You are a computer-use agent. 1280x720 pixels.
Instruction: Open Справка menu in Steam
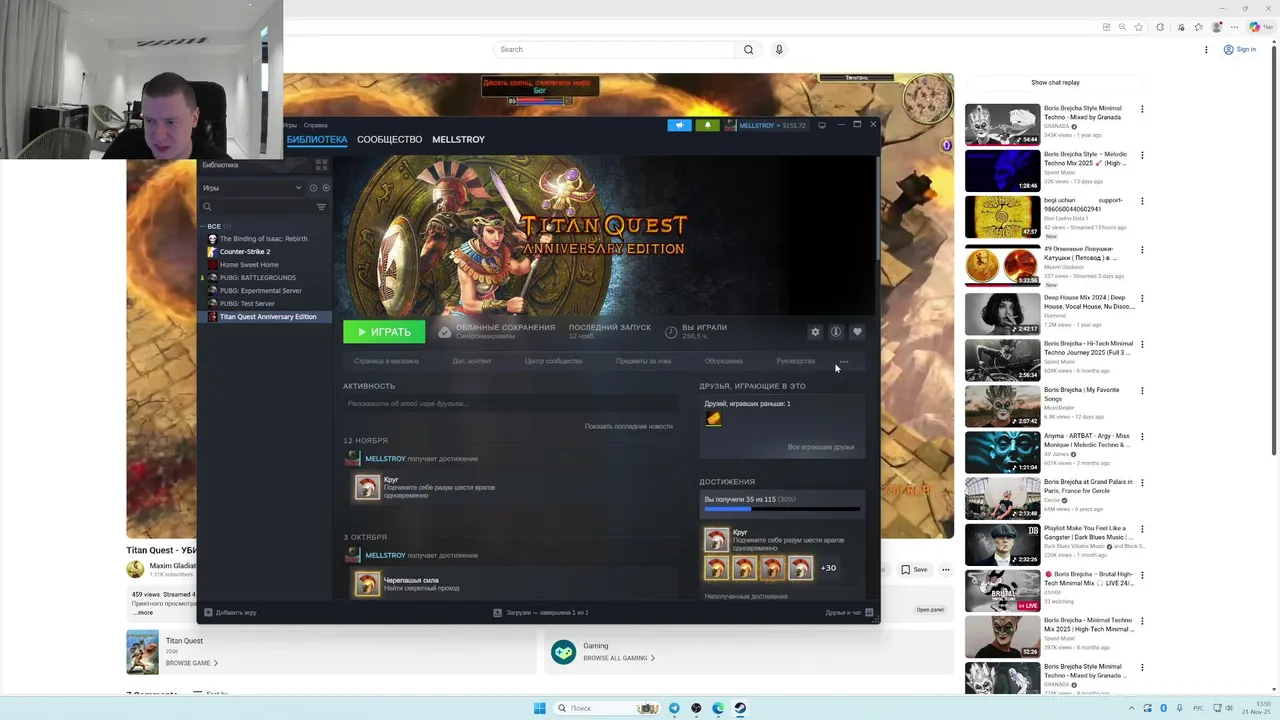tap(315, 125)
